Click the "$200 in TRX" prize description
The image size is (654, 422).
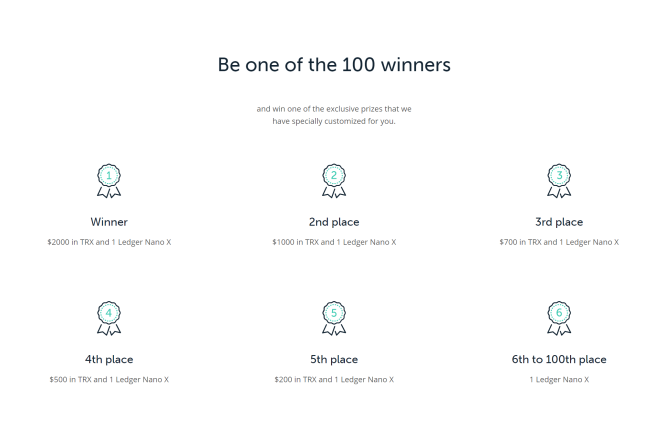tap(334, 379)
